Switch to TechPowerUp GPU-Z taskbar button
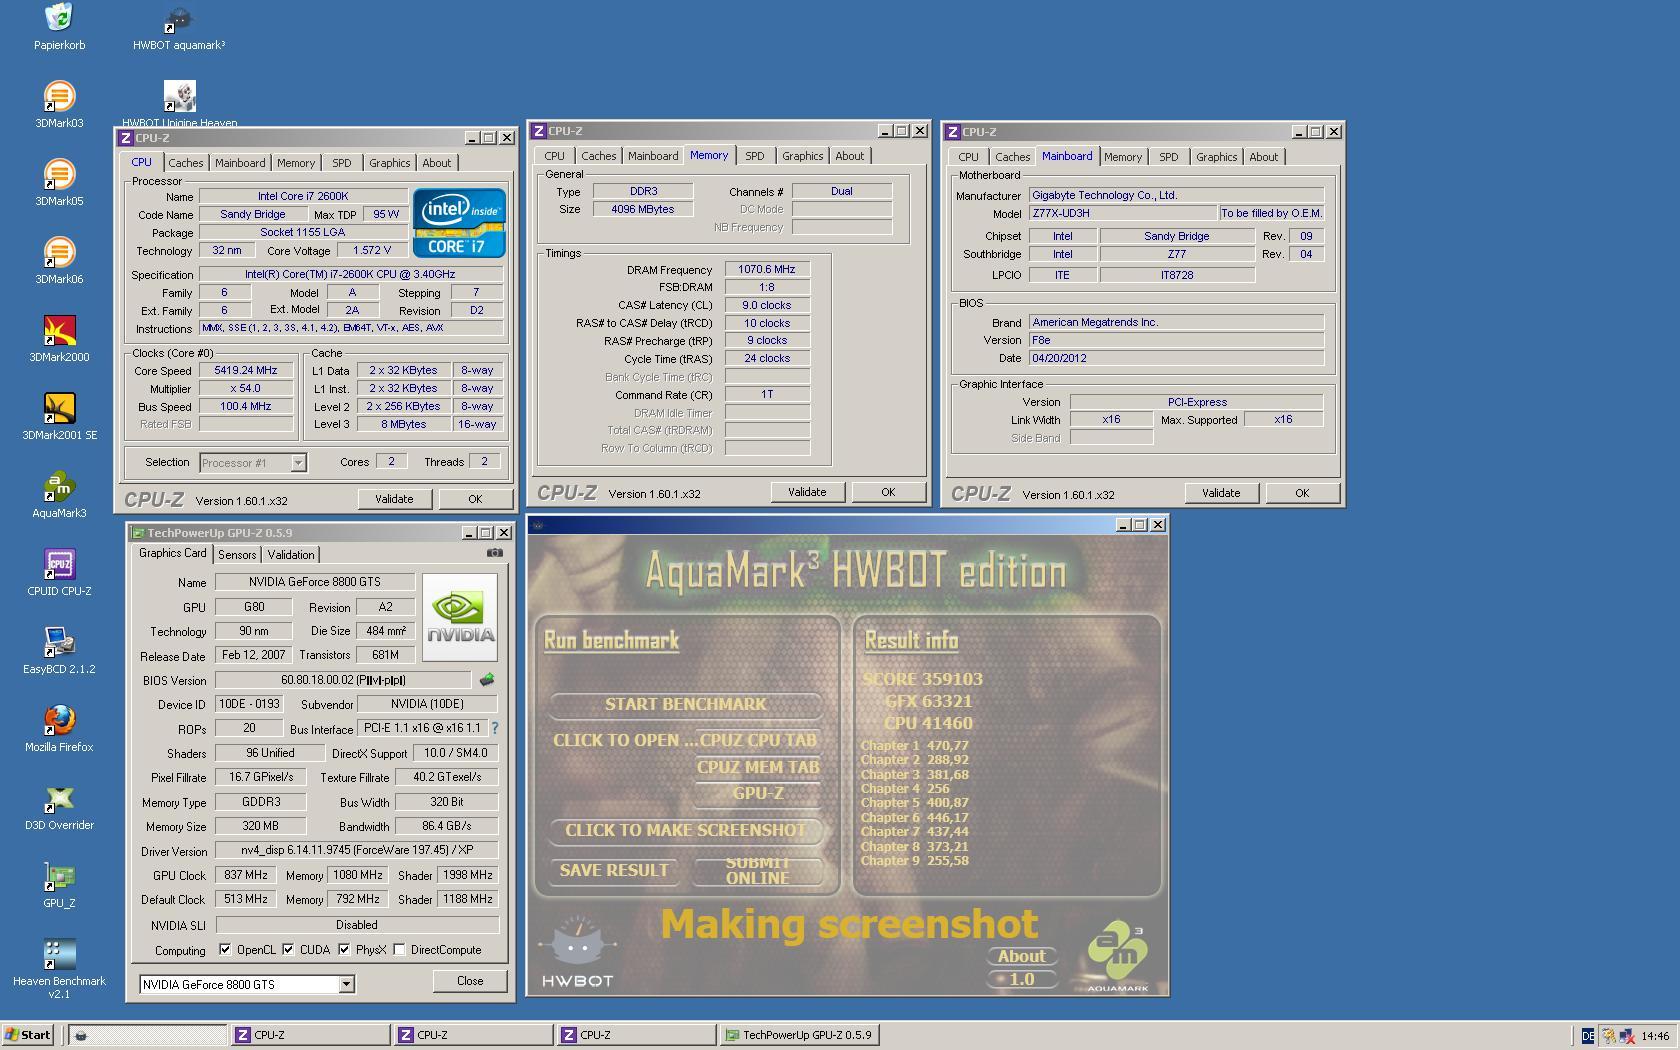Viewport: 1680px width, 1050px height. 800,1035
